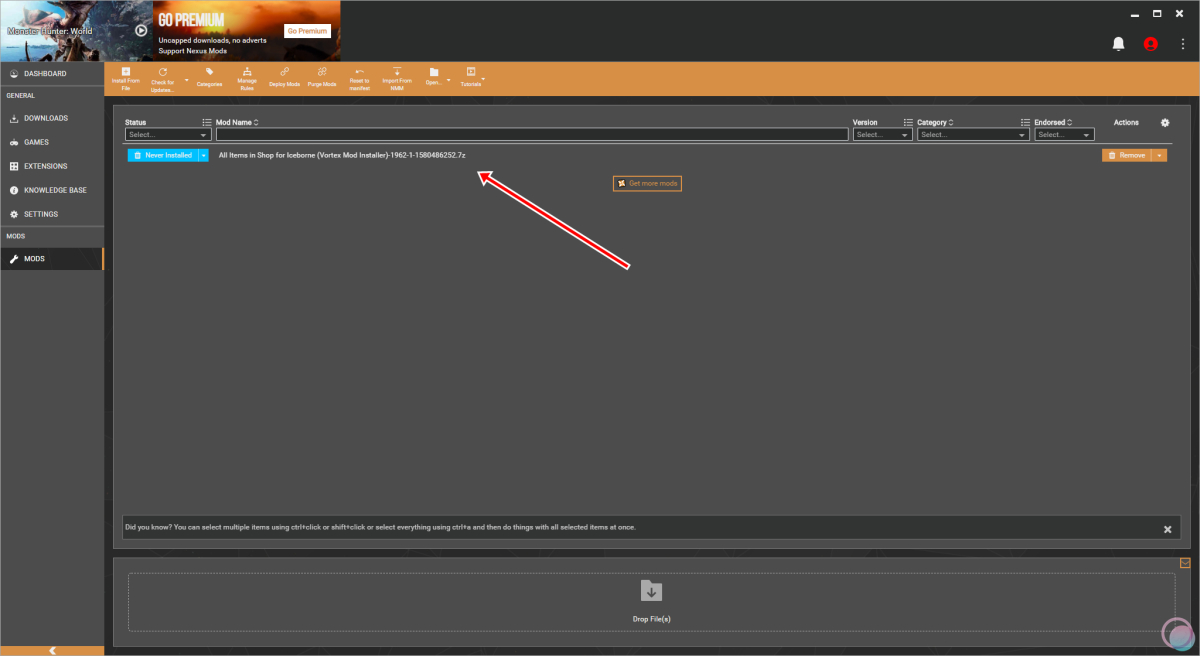This screenshot has width=1200, height=656.
Task: Click the Go Premium button
Action: click(307, 31)
